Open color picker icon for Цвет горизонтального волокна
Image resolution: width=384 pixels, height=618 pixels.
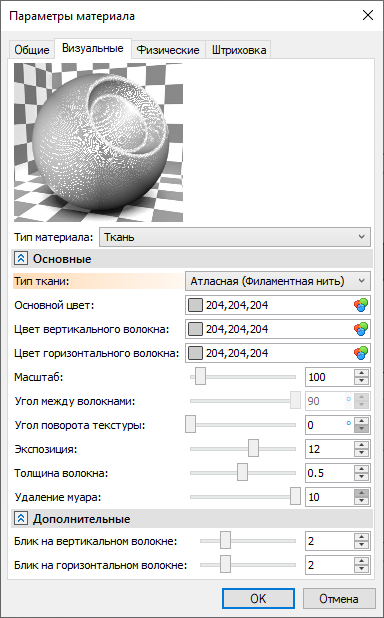pyautogui.click(x=361, y=353)
